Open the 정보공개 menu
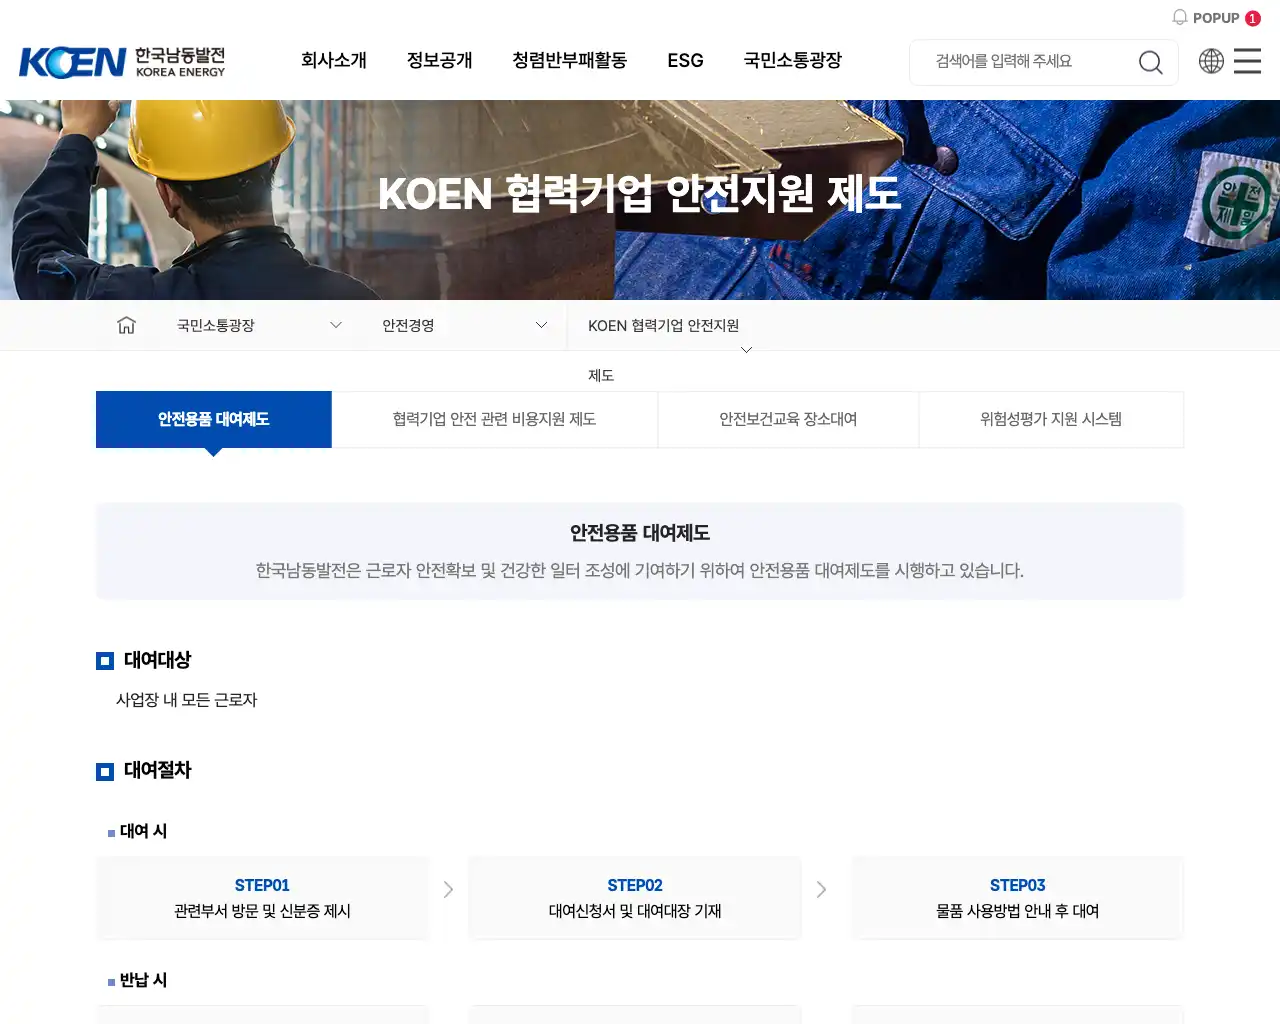 click(x=439, y=61)
